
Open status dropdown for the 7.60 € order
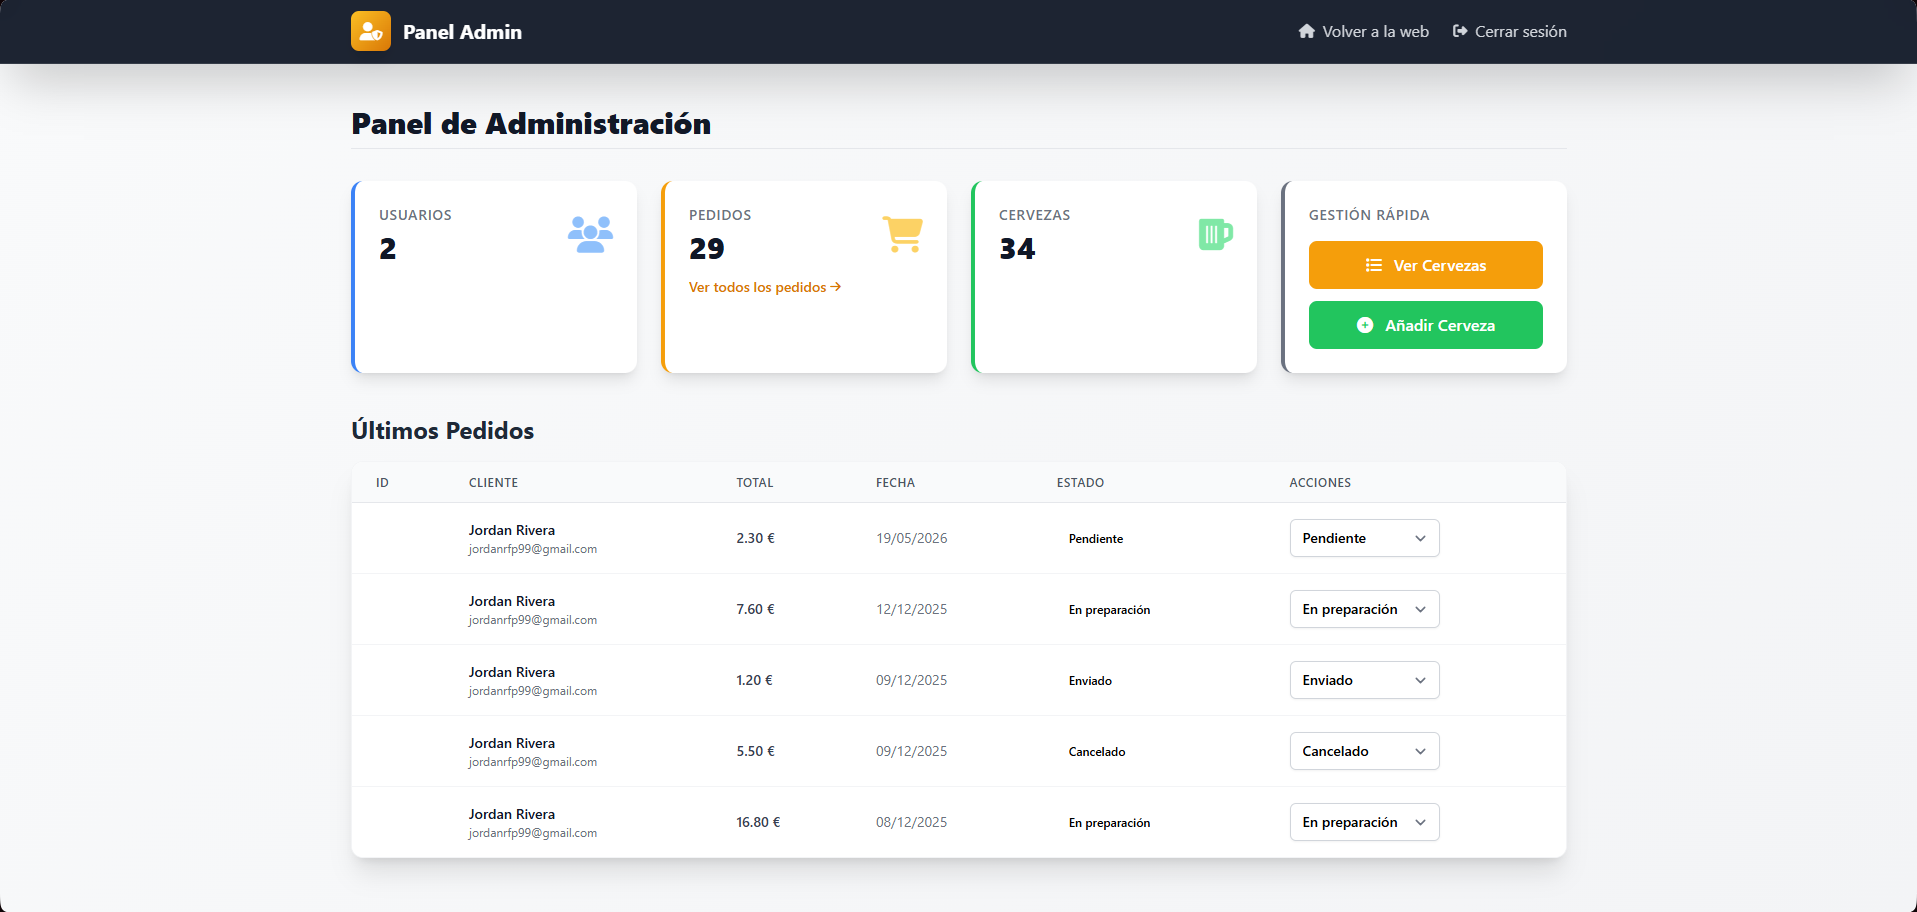pyautogui.click(x=1364, y=609)
